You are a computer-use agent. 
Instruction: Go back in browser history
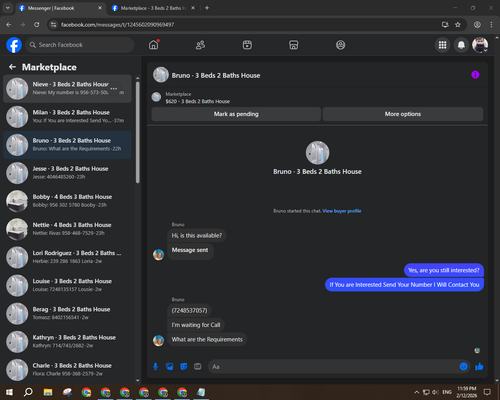9,25
